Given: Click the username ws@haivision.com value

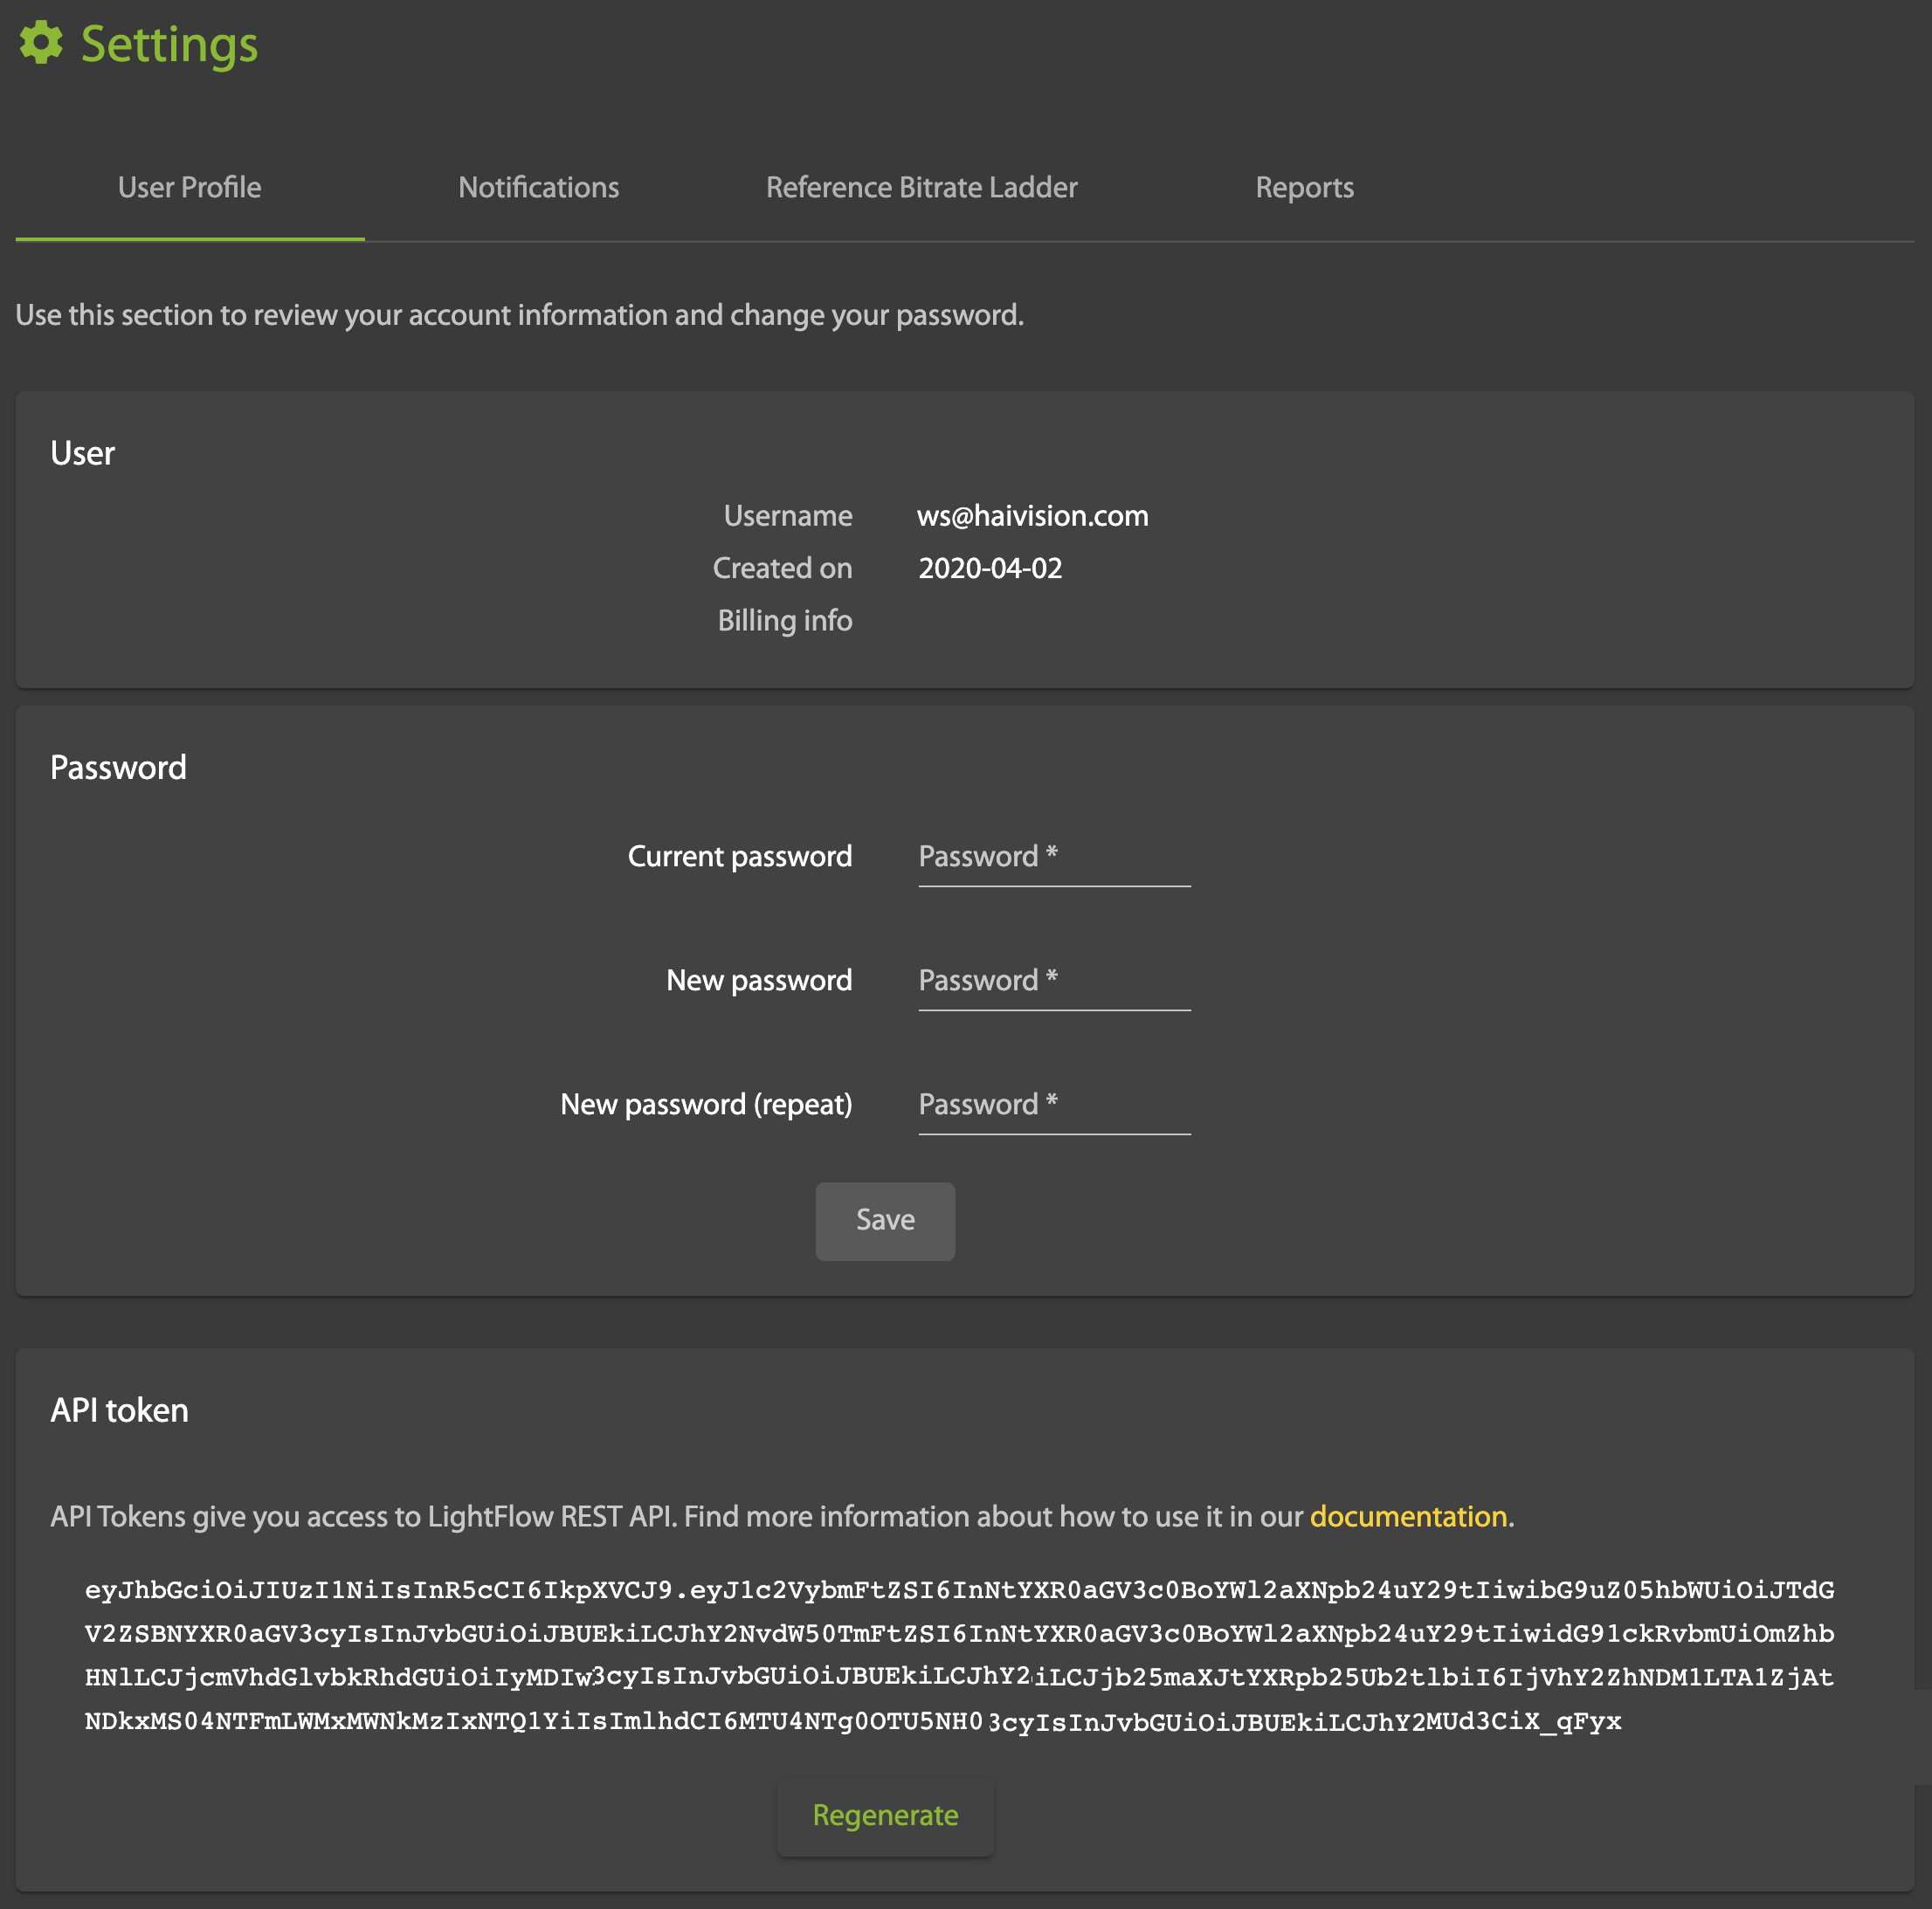Looking at the screenshot, I should (x=1032, y=516).
